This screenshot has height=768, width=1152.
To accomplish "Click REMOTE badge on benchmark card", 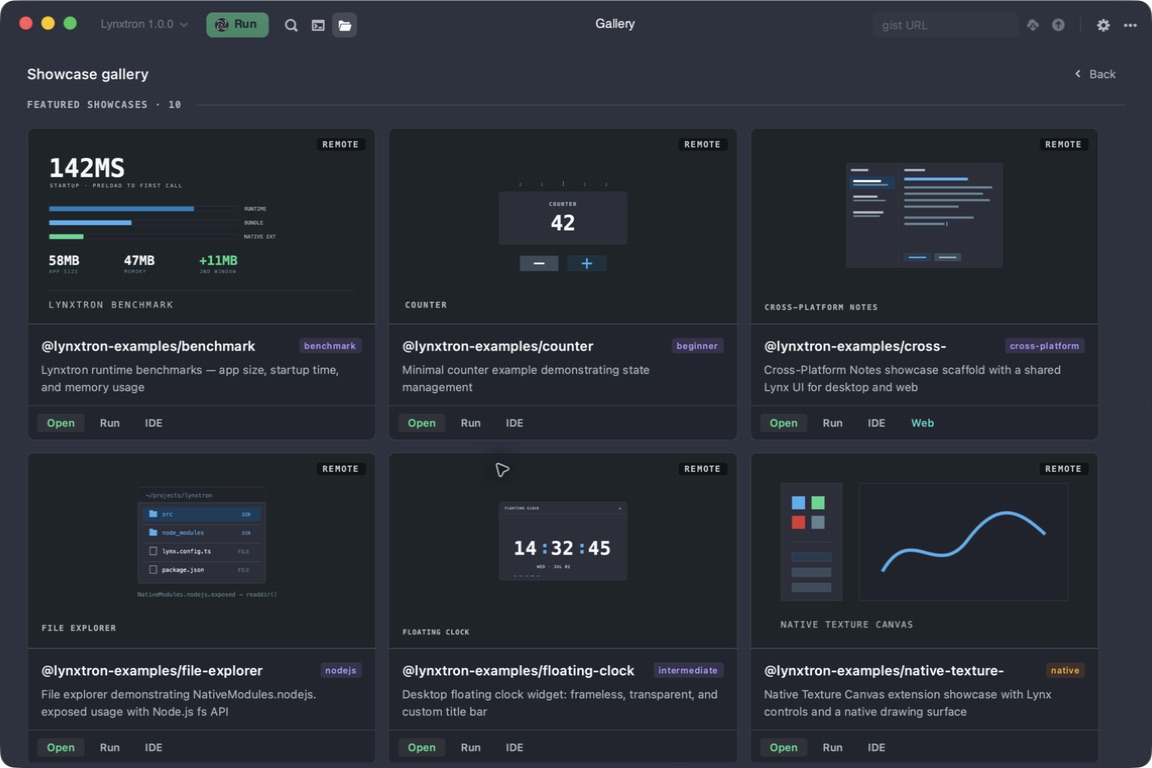I will point(340,145).
